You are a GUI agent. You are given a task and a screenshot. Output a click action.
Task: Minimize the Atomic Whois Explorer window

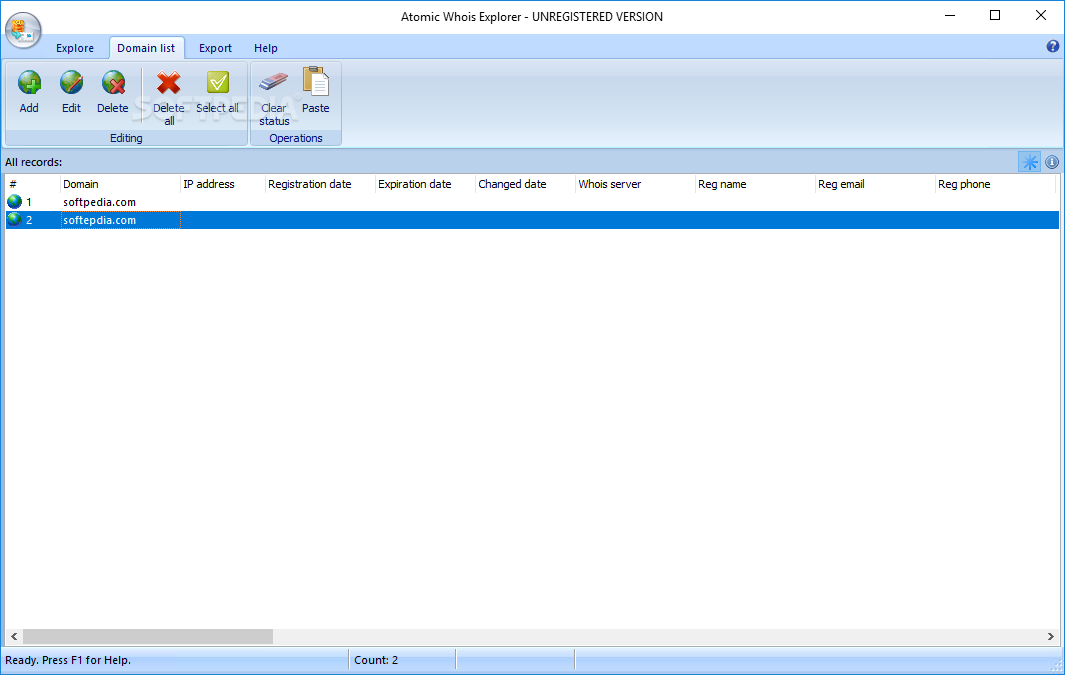point(950,16)
